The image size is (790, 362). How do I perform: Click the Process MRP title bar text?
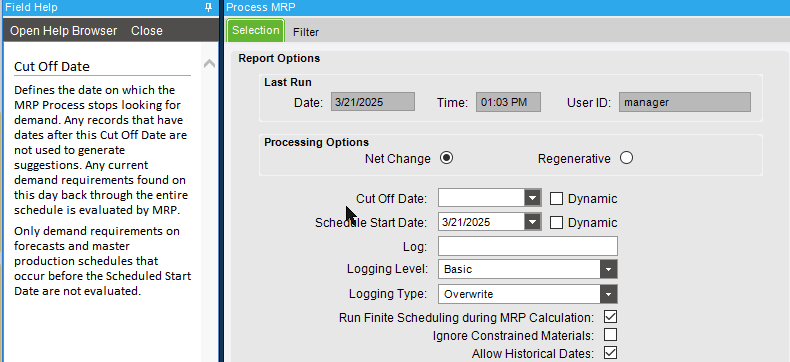click(261, 7)
